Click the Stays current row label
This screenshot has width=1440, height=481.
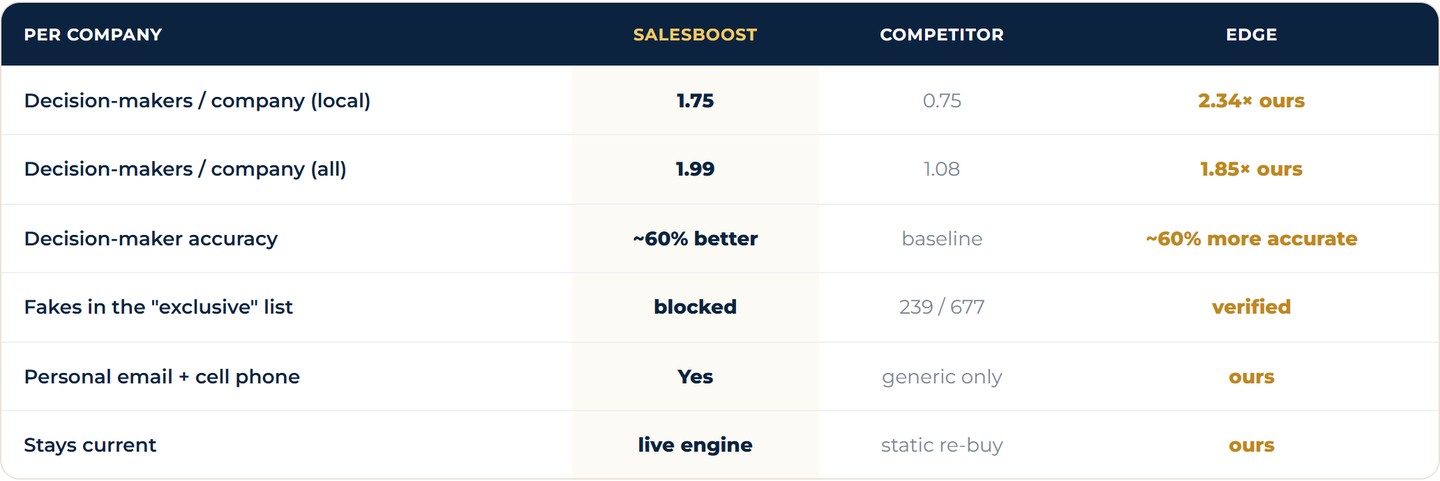point(90,445)
